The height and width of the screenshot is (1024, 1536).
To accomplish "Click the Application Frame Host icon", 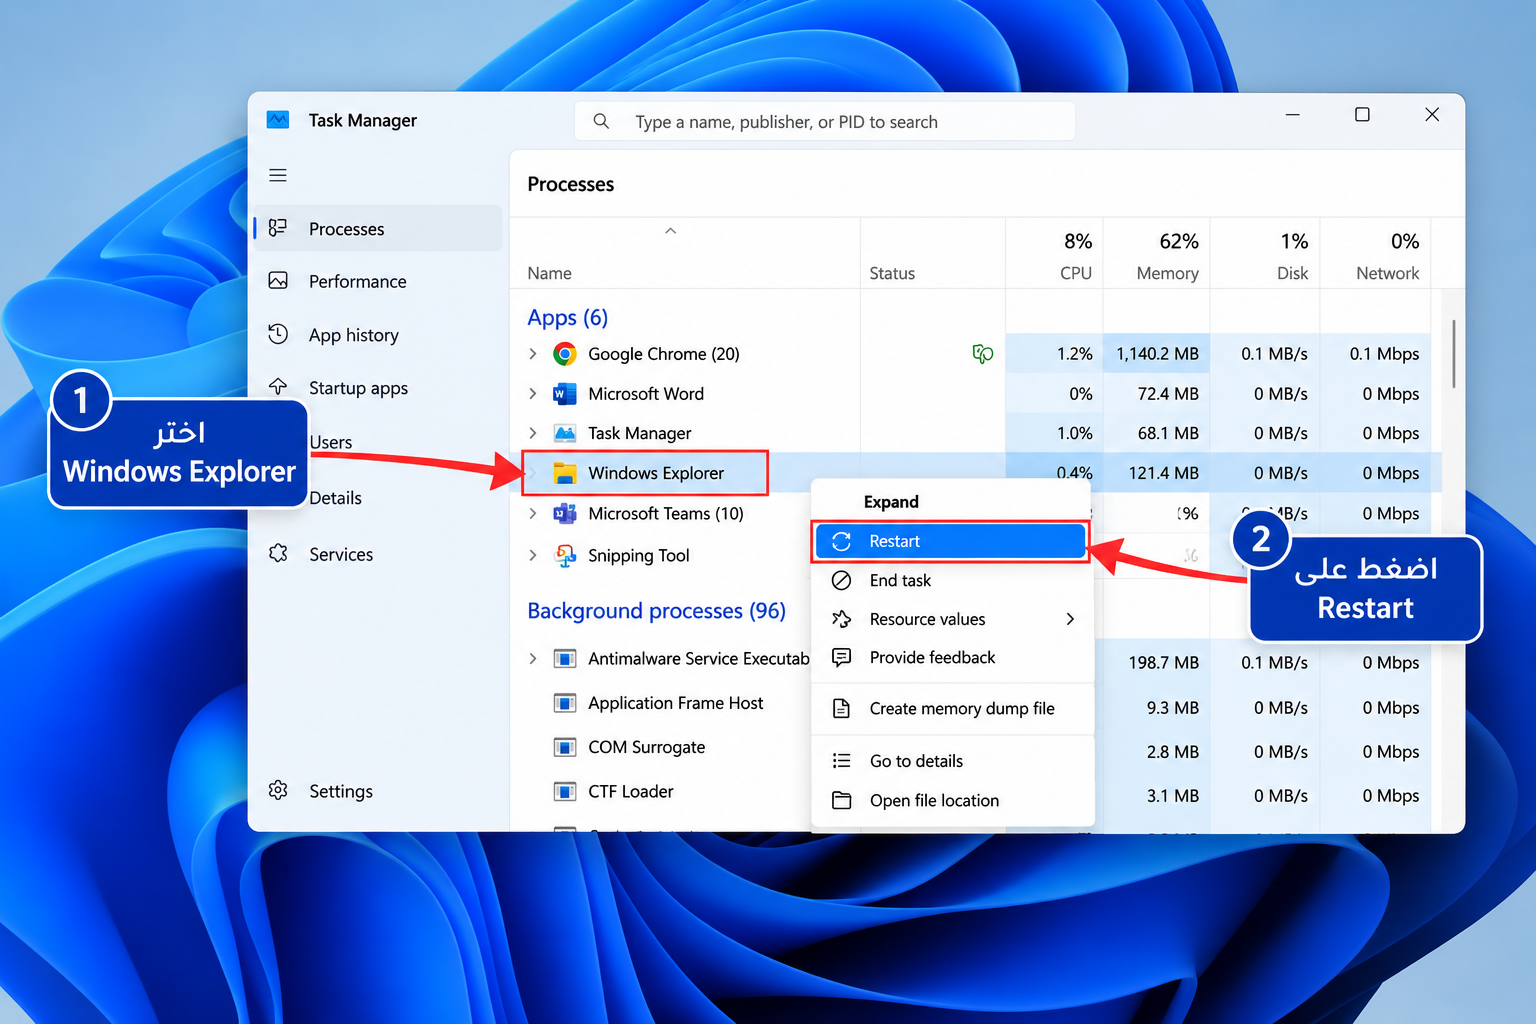I will [565, 703].
